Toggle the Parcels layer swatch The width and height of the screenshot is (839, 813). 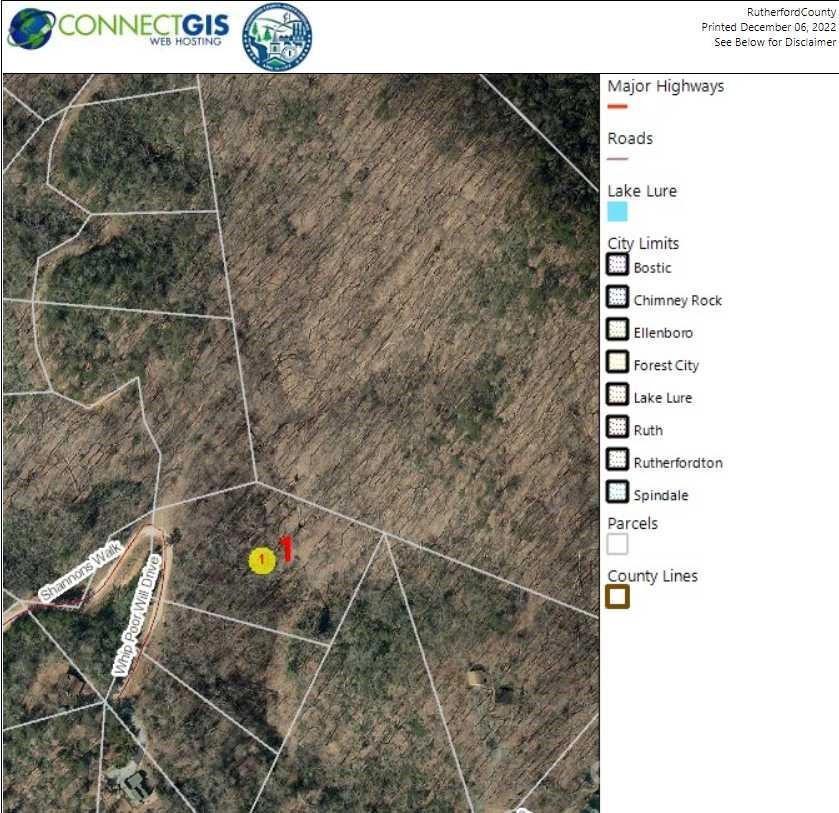tap(617, 544)
